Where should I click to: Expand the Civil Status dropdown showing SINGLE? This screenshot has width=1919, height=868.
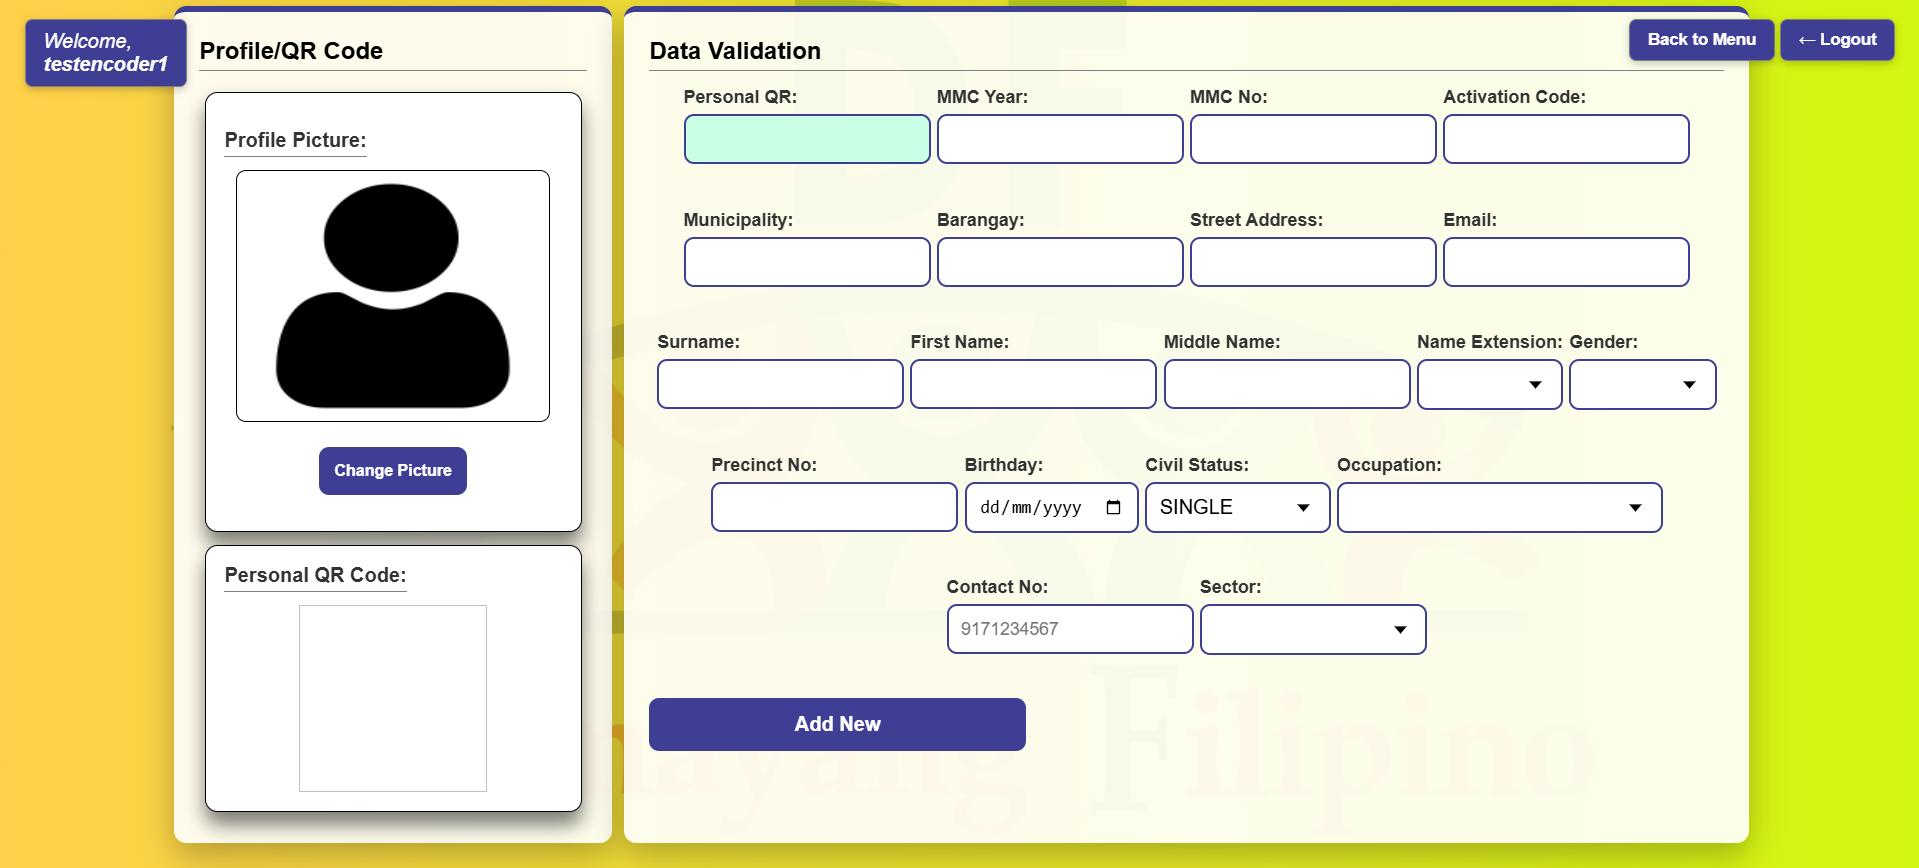point(1237,508)
